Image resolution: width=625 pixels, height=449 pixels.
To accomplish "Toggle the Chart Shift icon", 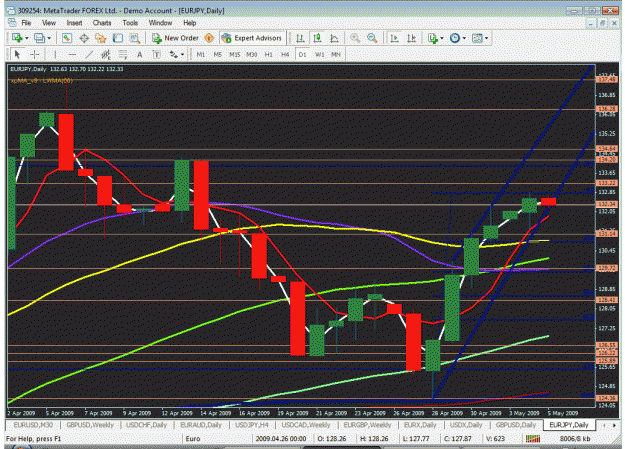I will pyautogui.click(x=411, y=38).
